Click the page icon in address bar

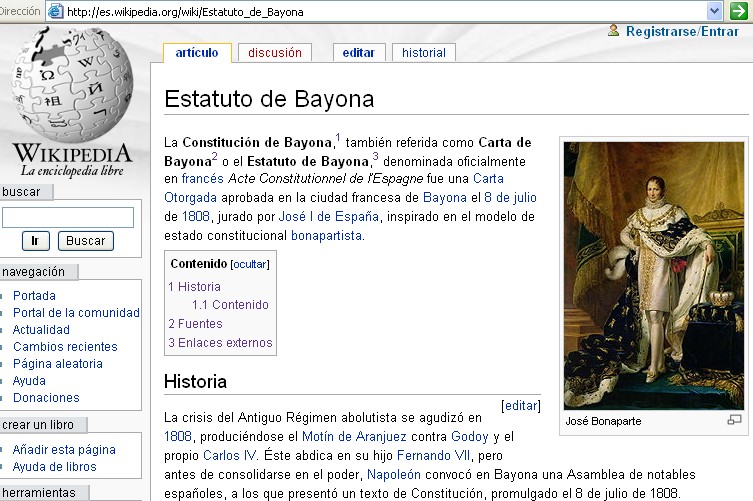pyautogui.click(x=56, y=11)
